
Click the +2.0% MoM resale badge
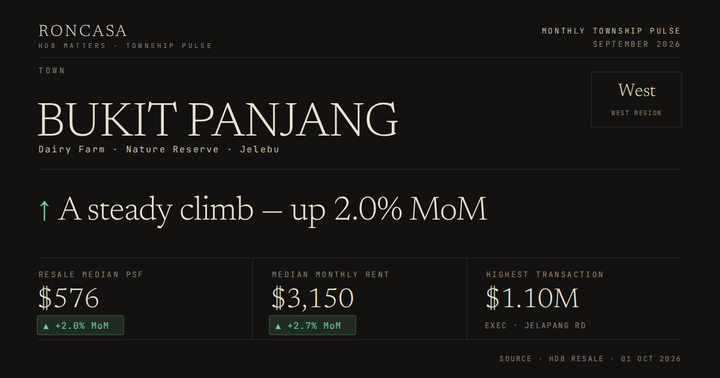click(80, 325)
